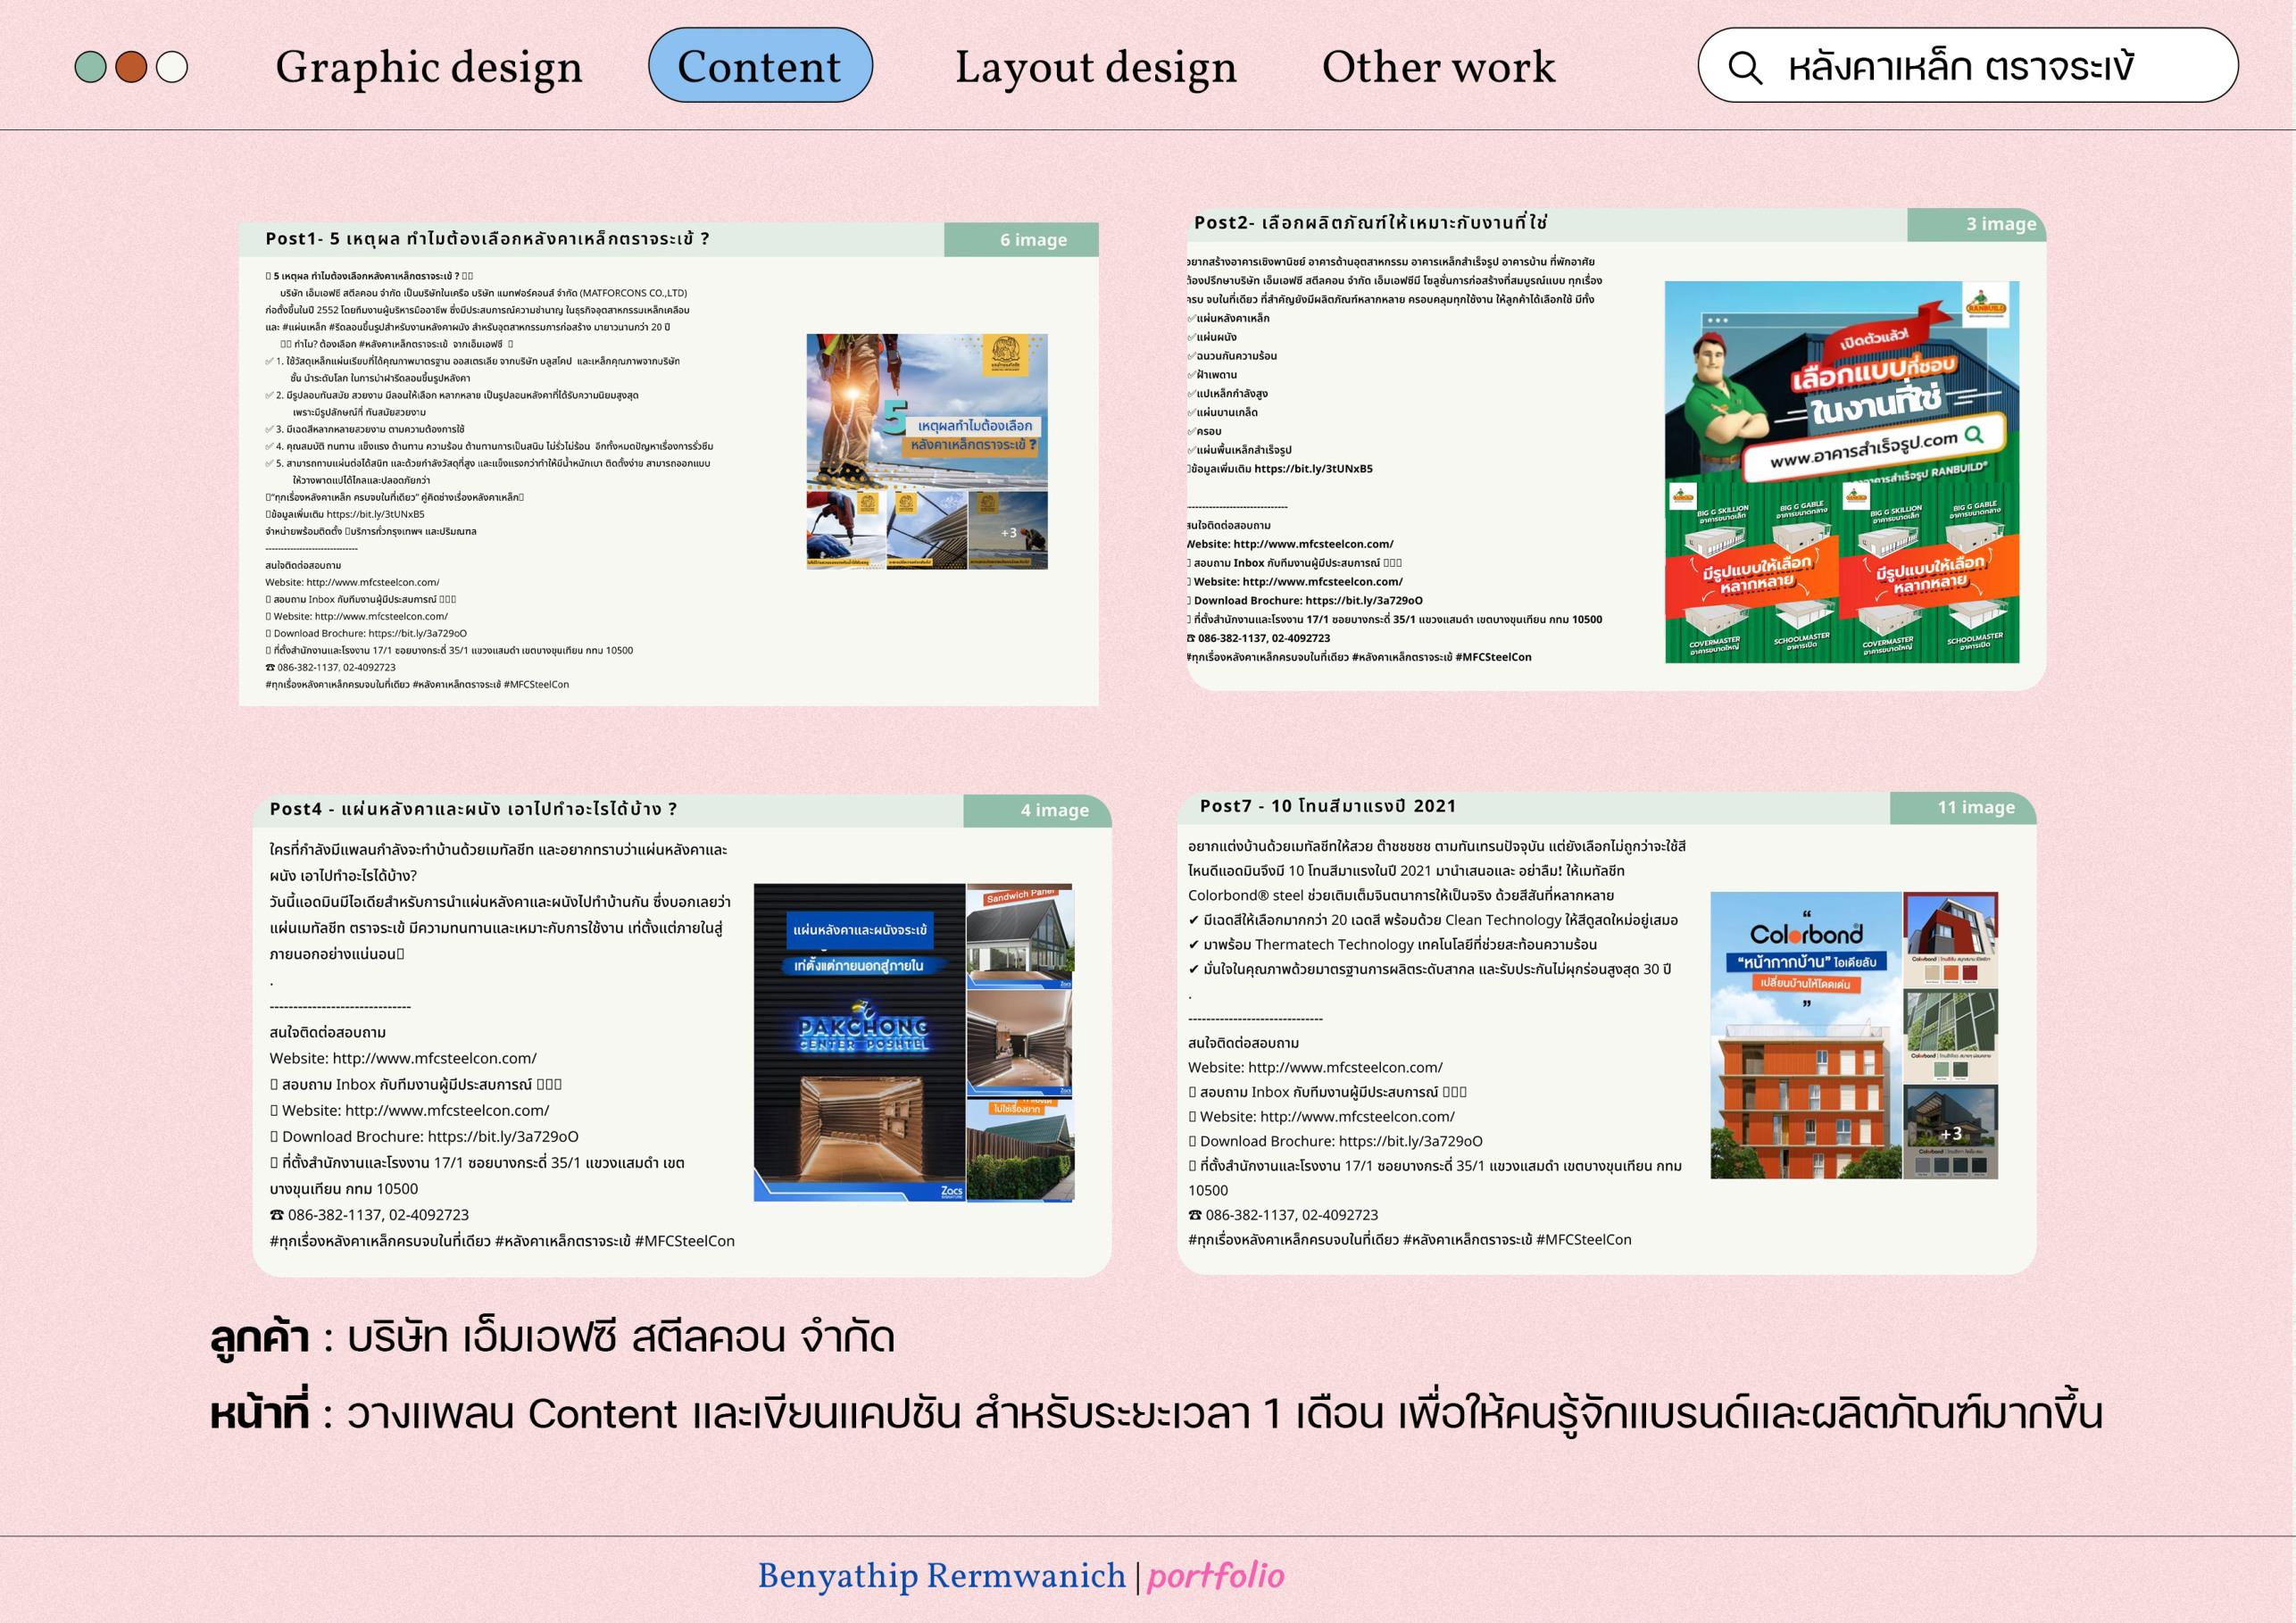Viewport: 2296px width, 1623px height.
Task: Click the +3 overlay on Post7 thumbnails
Action: point(1950,1133)
